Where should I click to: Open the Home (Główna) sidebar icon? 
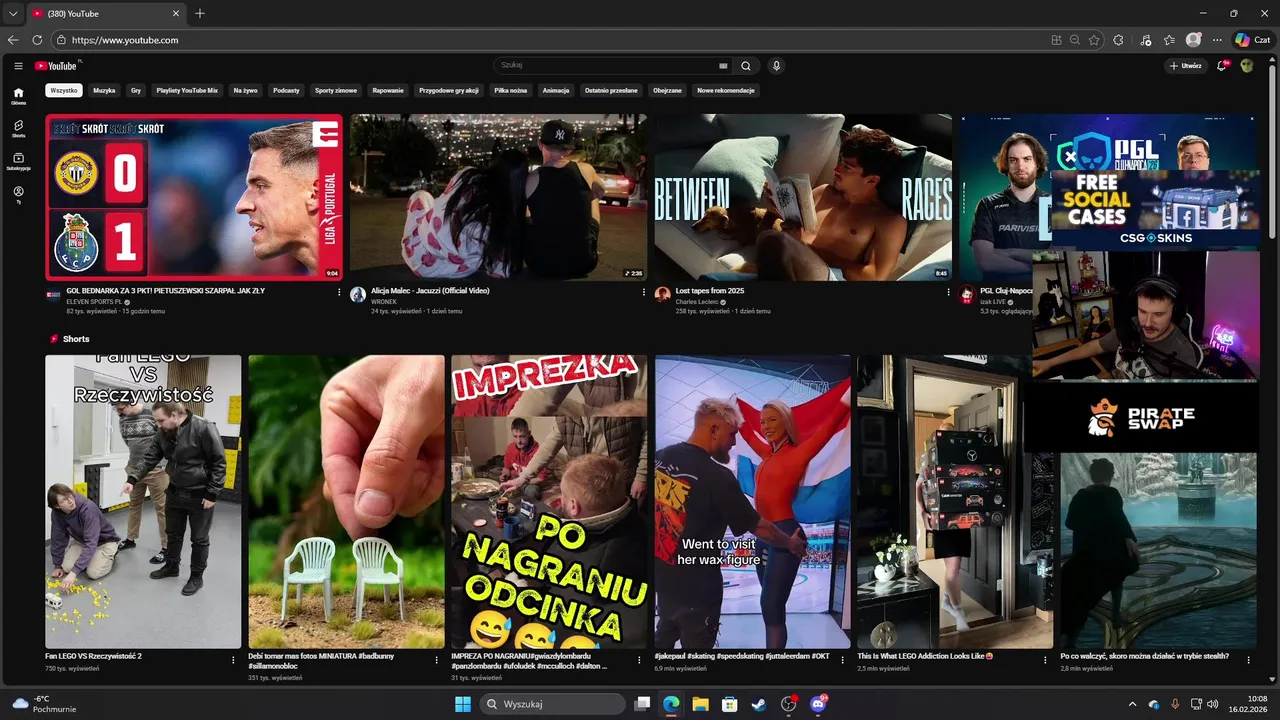(18, 95)
